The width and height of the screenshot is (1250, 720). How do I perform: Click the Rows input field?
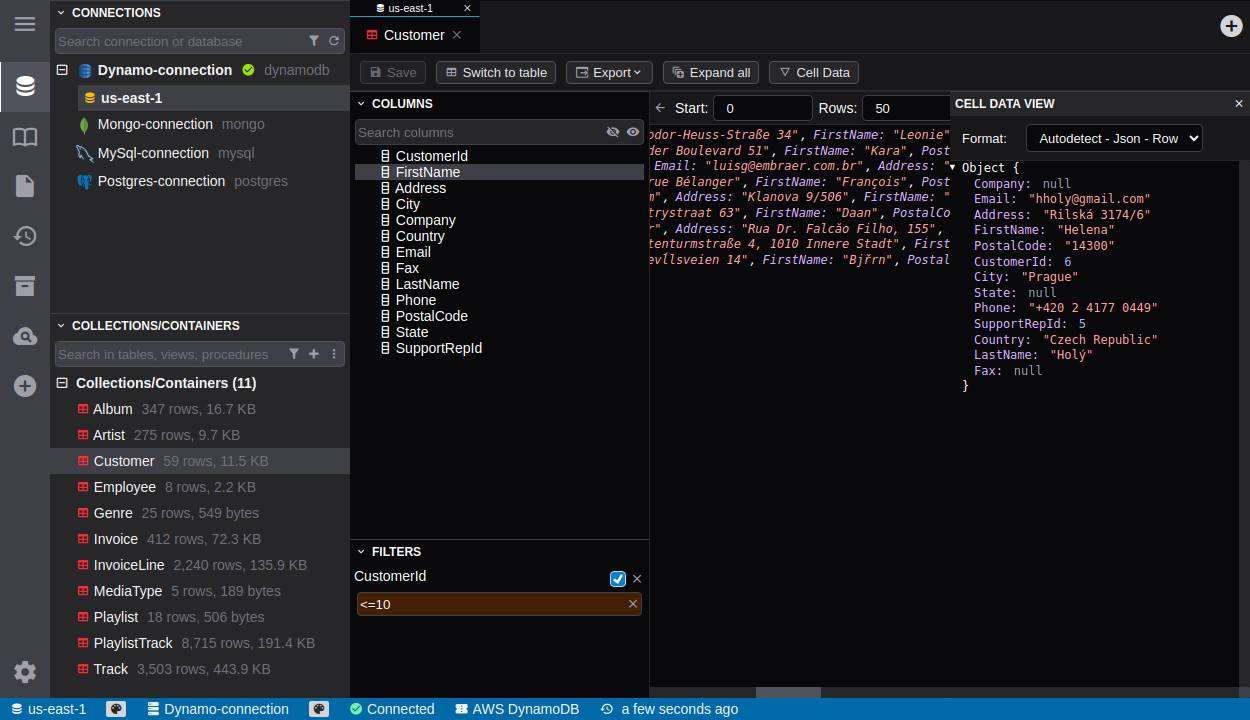(905, 108)
